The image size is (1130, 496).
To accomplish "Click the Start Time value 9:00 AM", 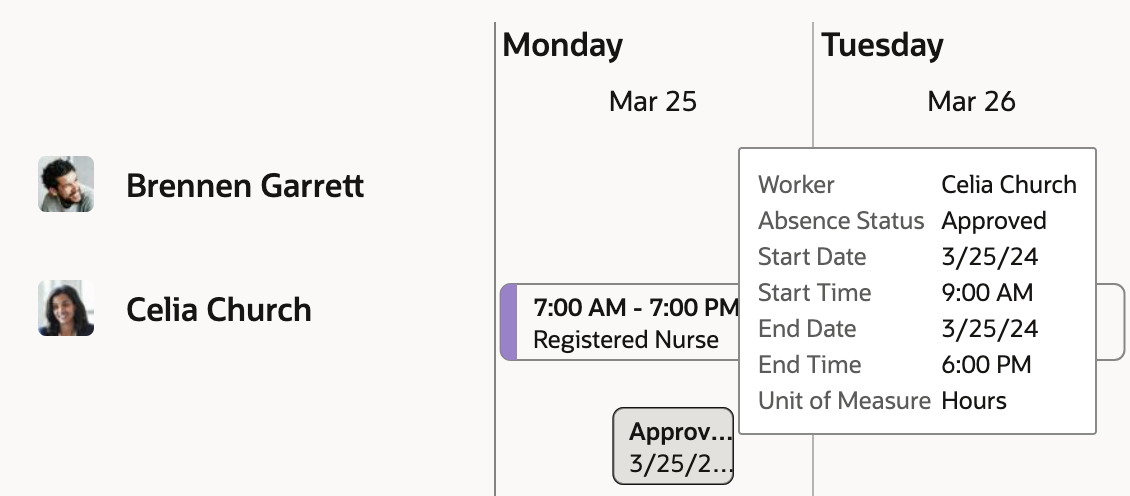I will [987, 293].
